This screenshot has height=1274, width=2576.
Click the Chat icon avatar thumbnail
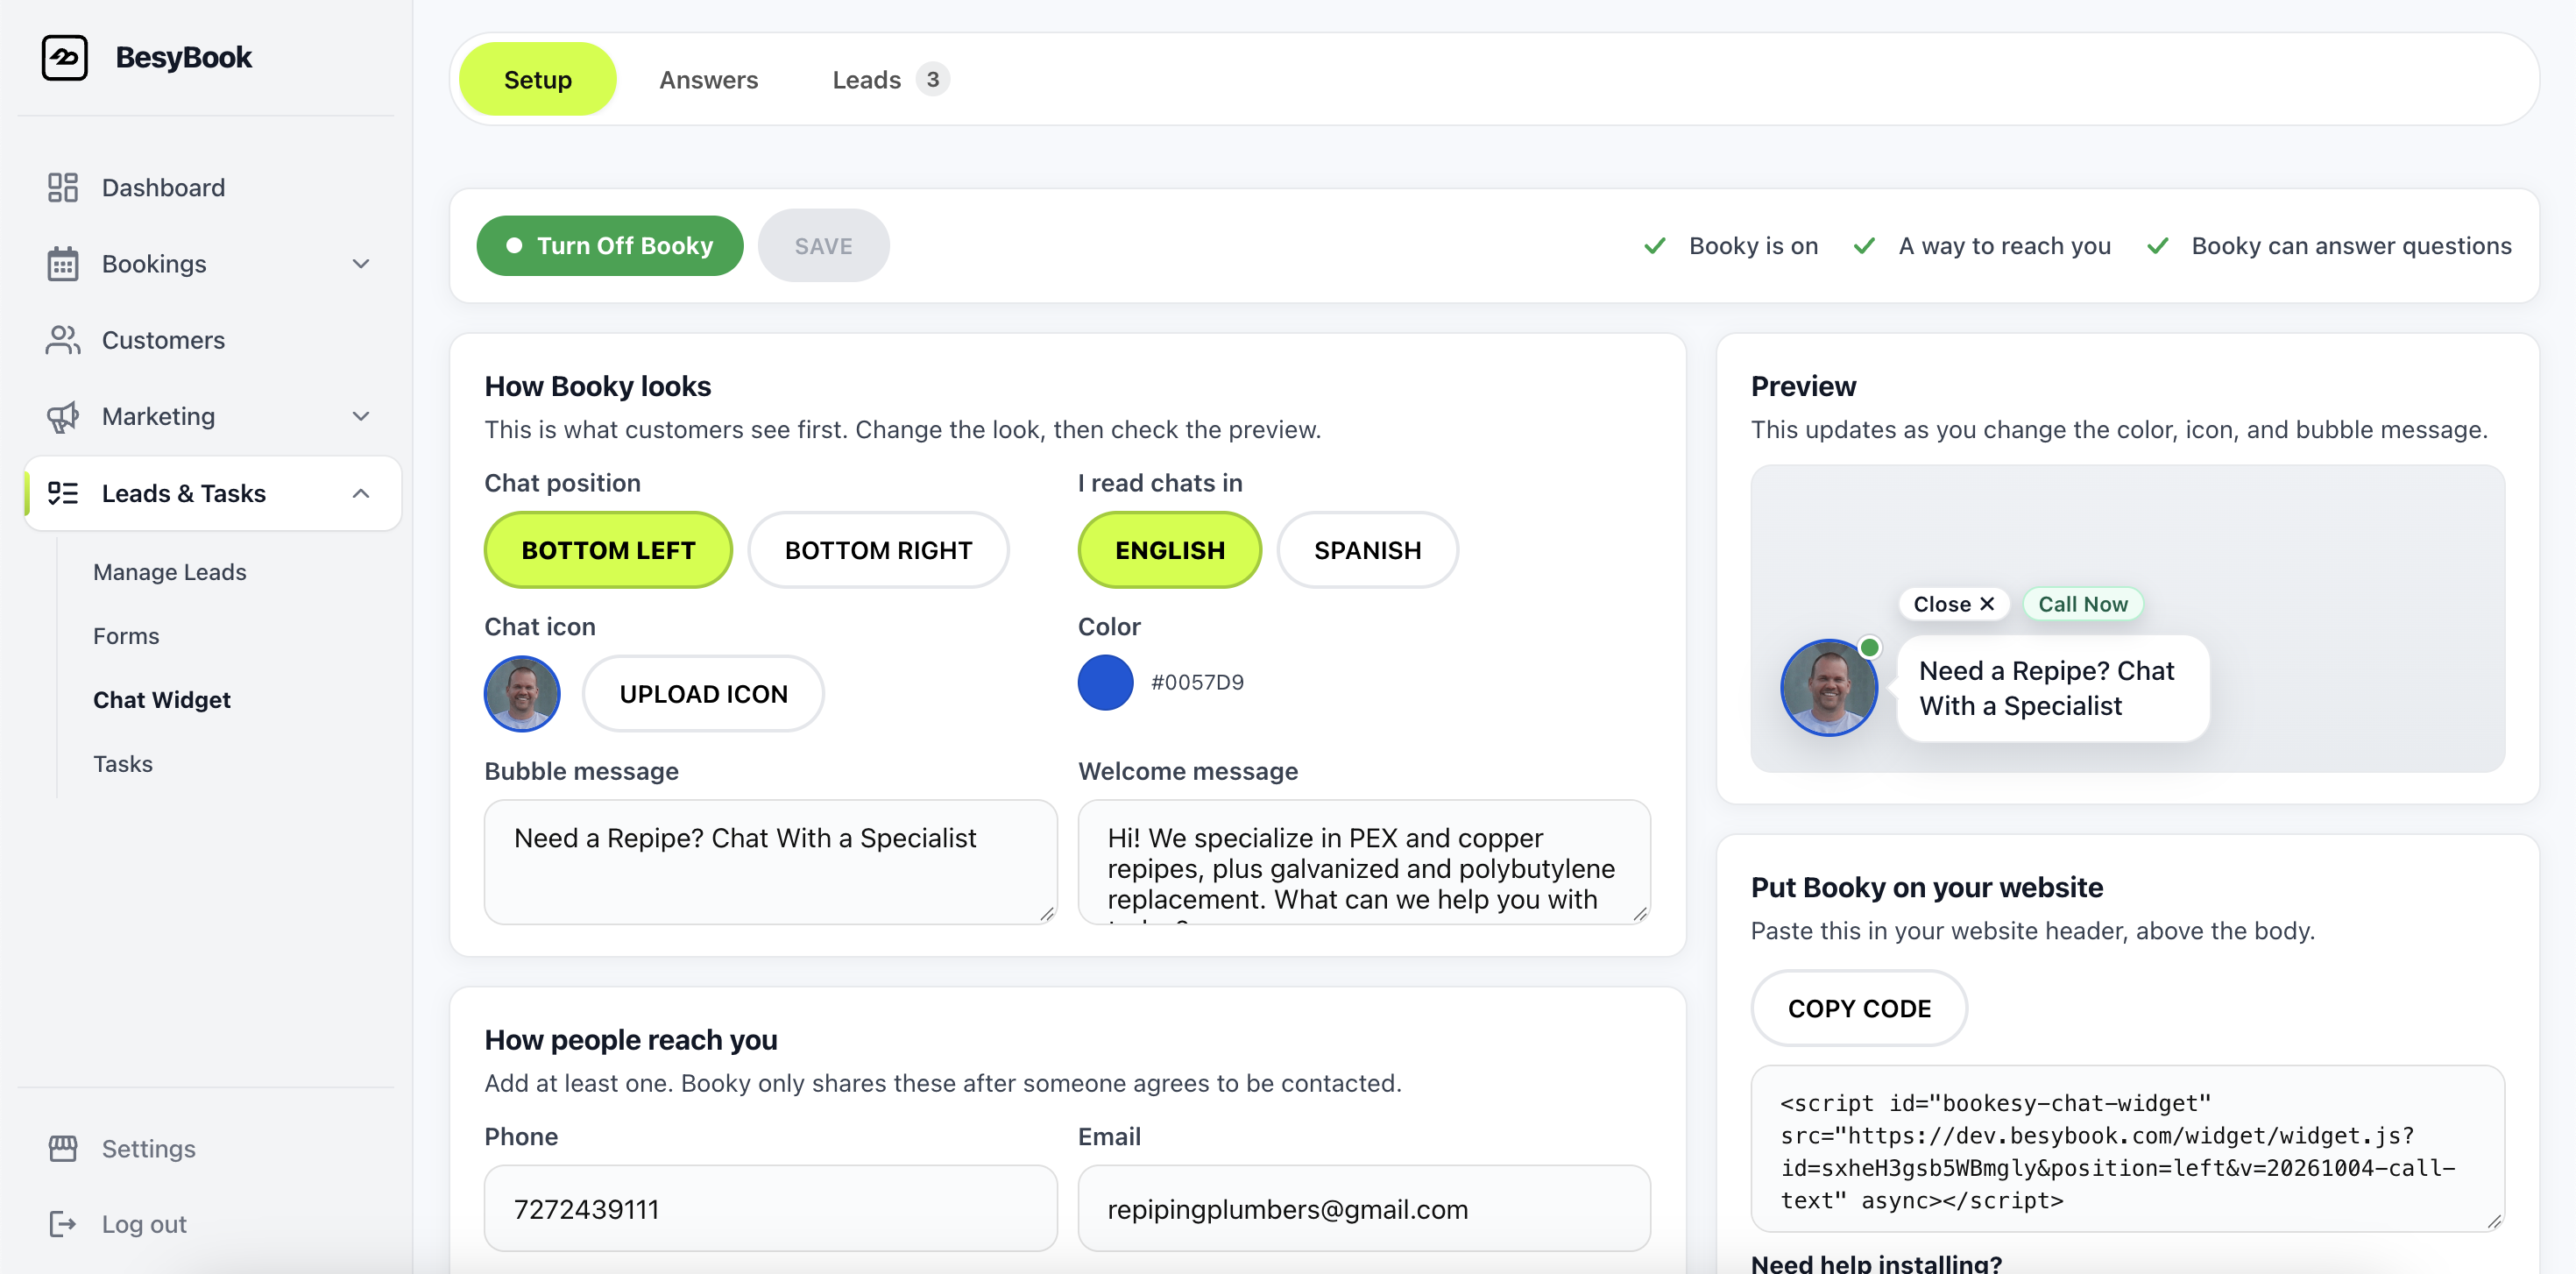tap(522, 694)
